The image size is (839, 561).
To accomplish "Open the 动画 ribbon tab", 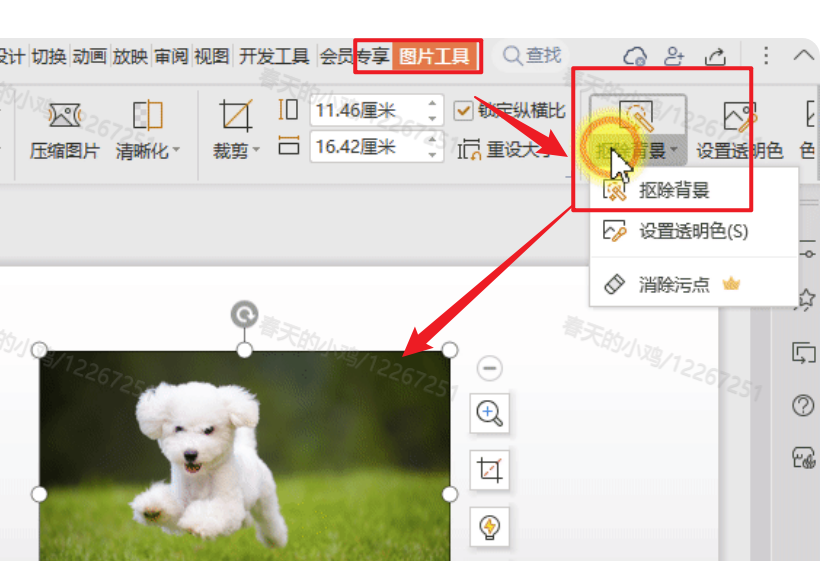I will point(89,56).
